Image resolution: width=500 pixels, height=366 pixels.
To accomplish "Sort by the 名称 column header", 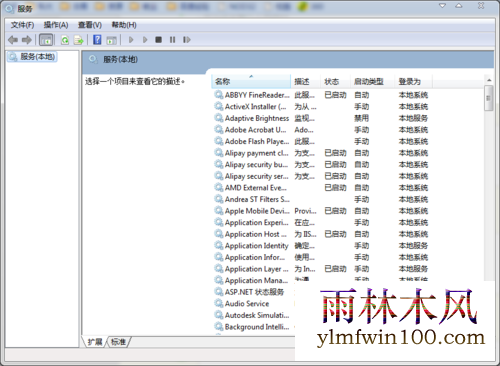I will pyautogui.click(x=251, y=81).
